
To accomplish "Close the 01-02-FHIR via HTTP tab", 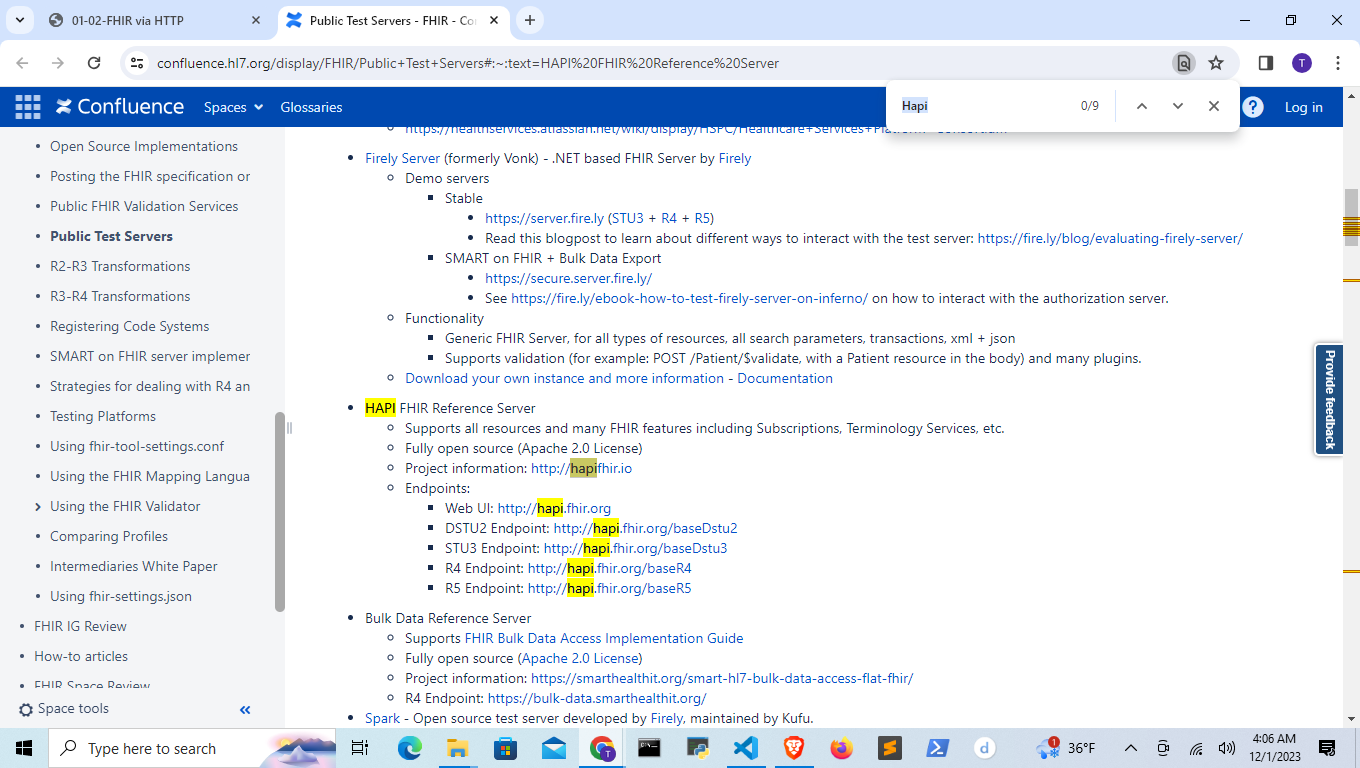I will (x=256, y=20).
